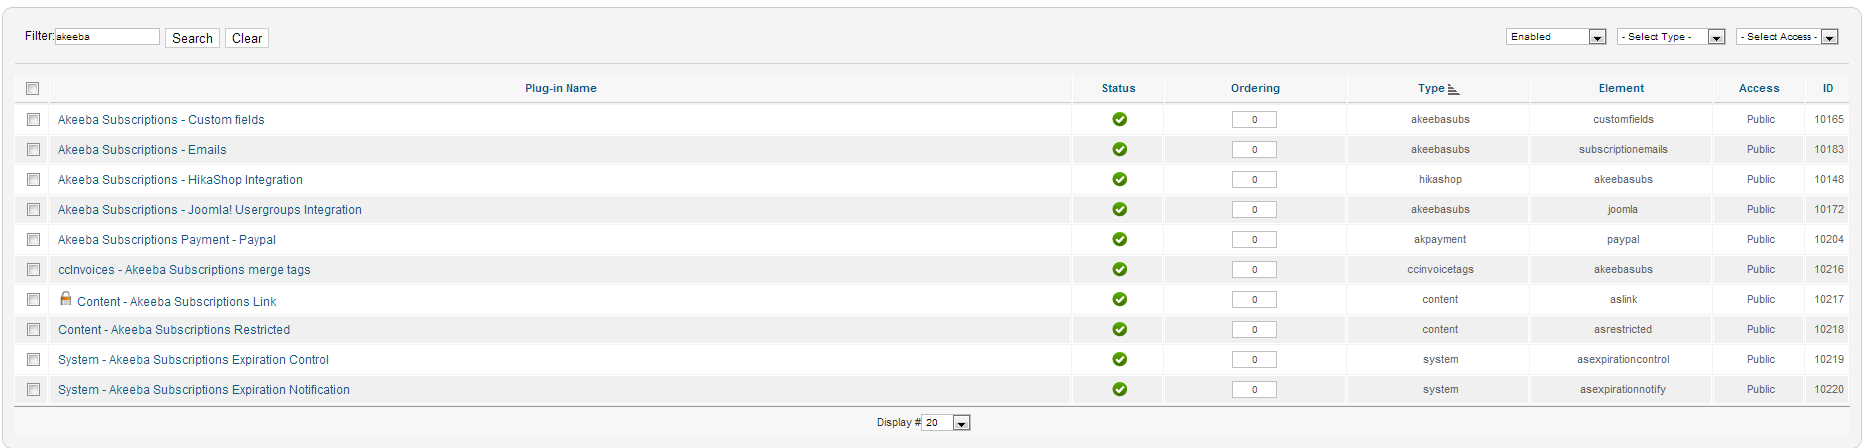Image resolution: width=1870 pixels, height=448 pixels.
Task: Sort the list by Ordering column header
Action: 1254,88
